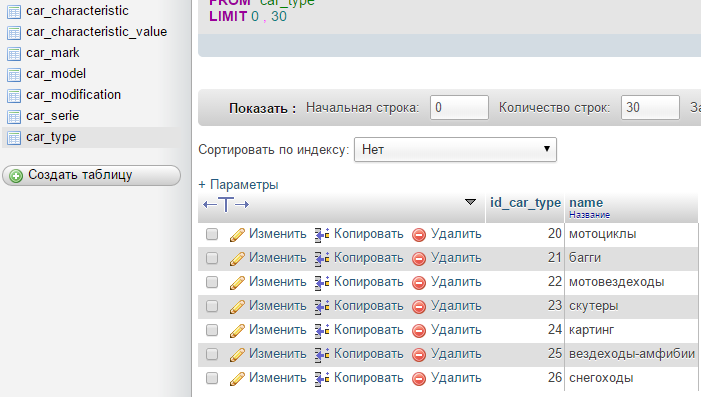
Task: Click Удалить link for снегоходы row
Action: (x=456, y=378)
